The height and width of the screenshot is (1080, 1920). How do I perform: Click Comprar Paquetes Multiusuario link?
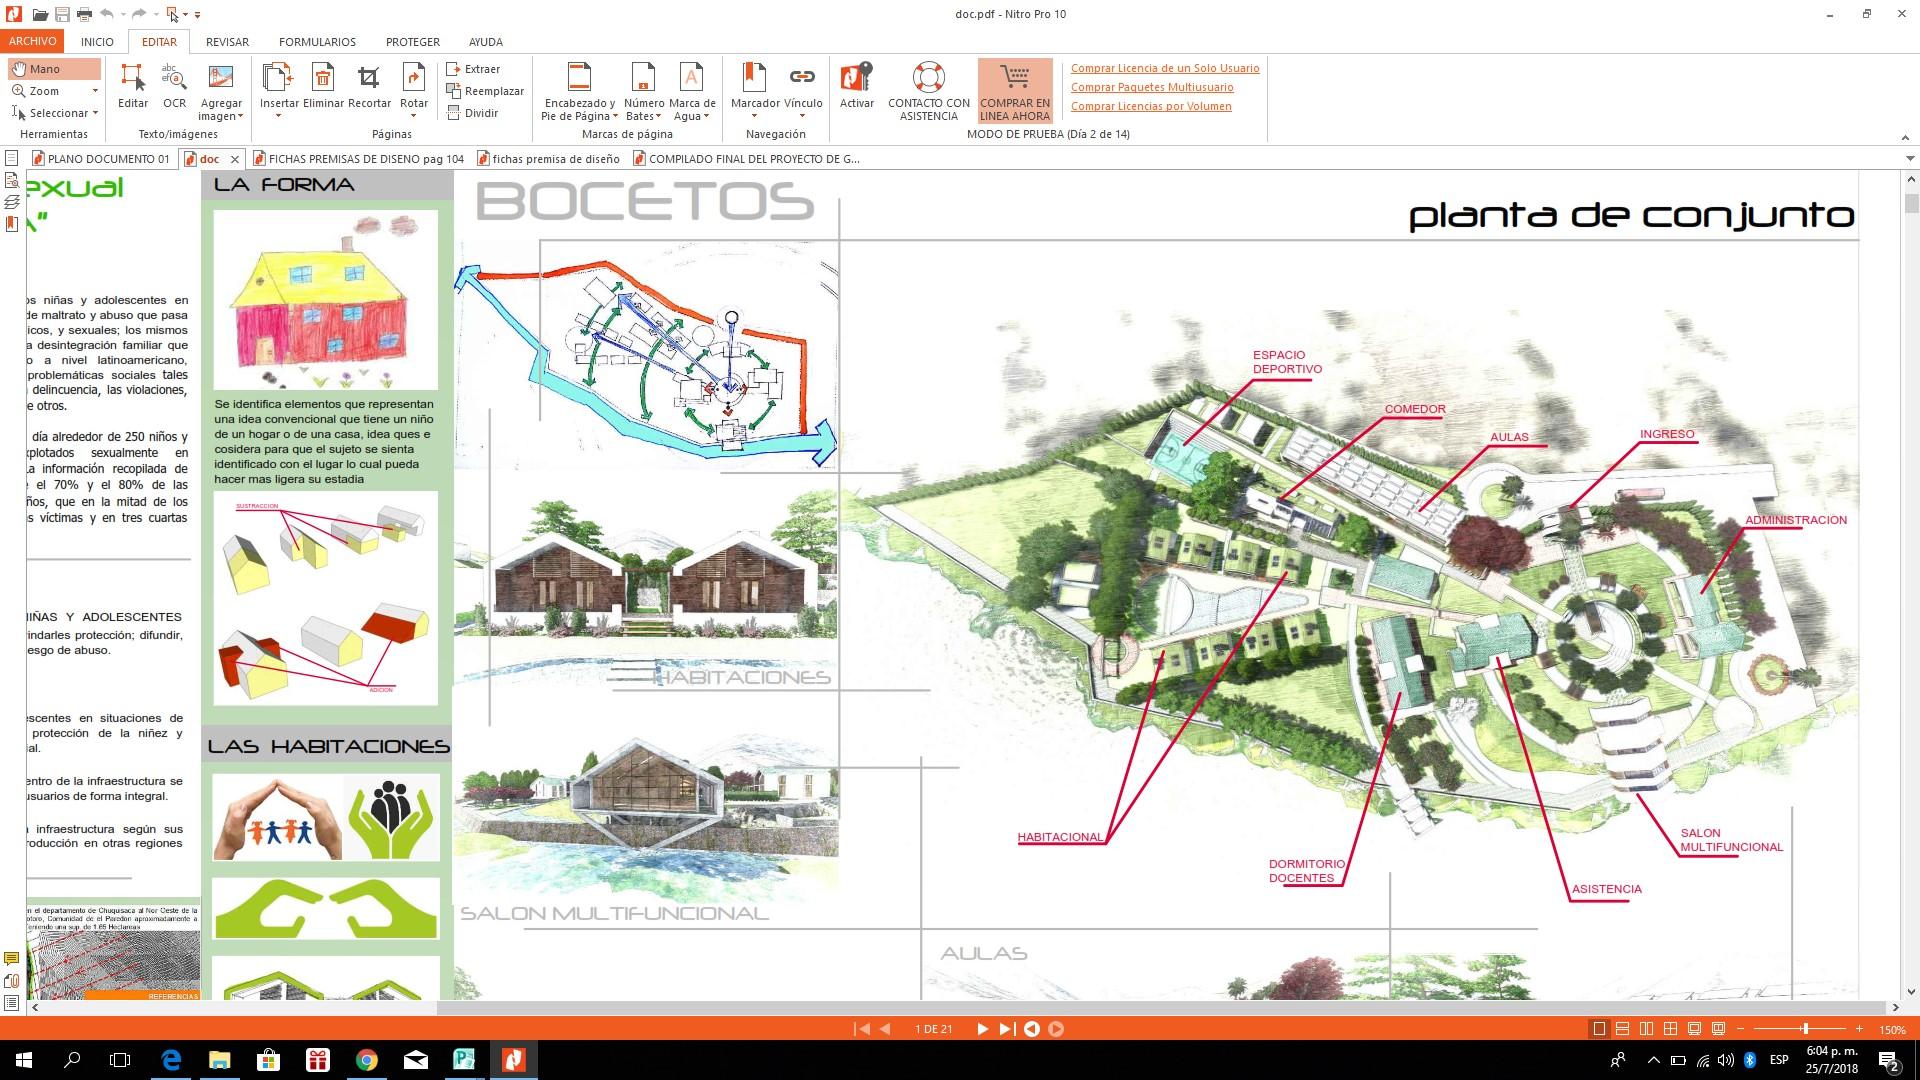(1152, 87)
